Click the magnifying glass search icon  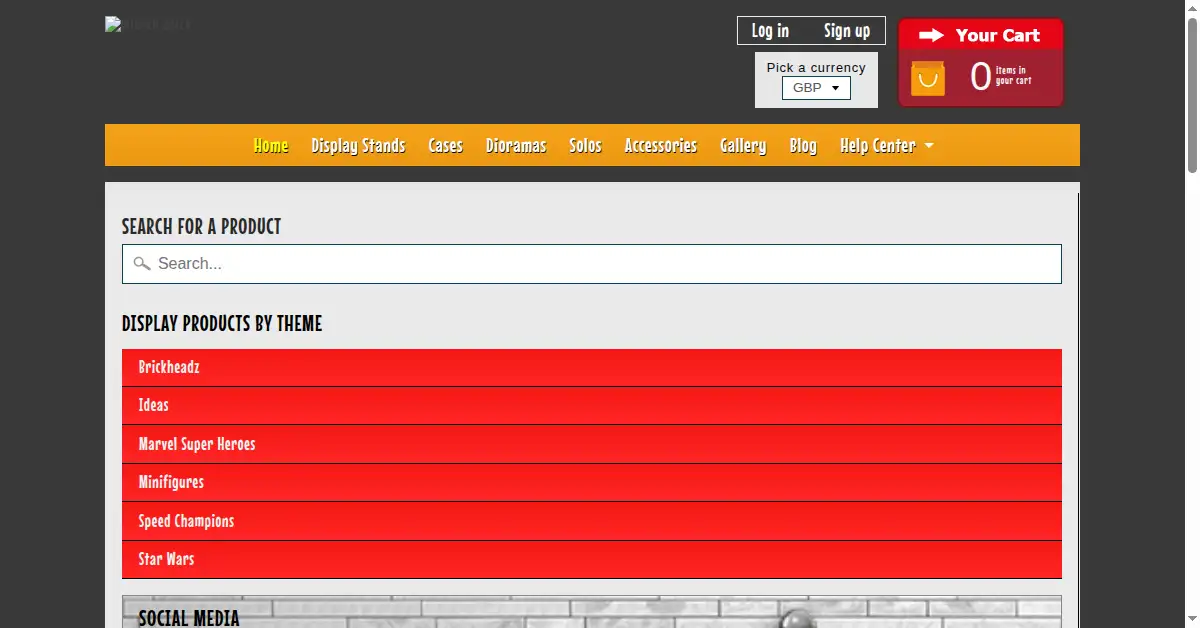(142, 264)
